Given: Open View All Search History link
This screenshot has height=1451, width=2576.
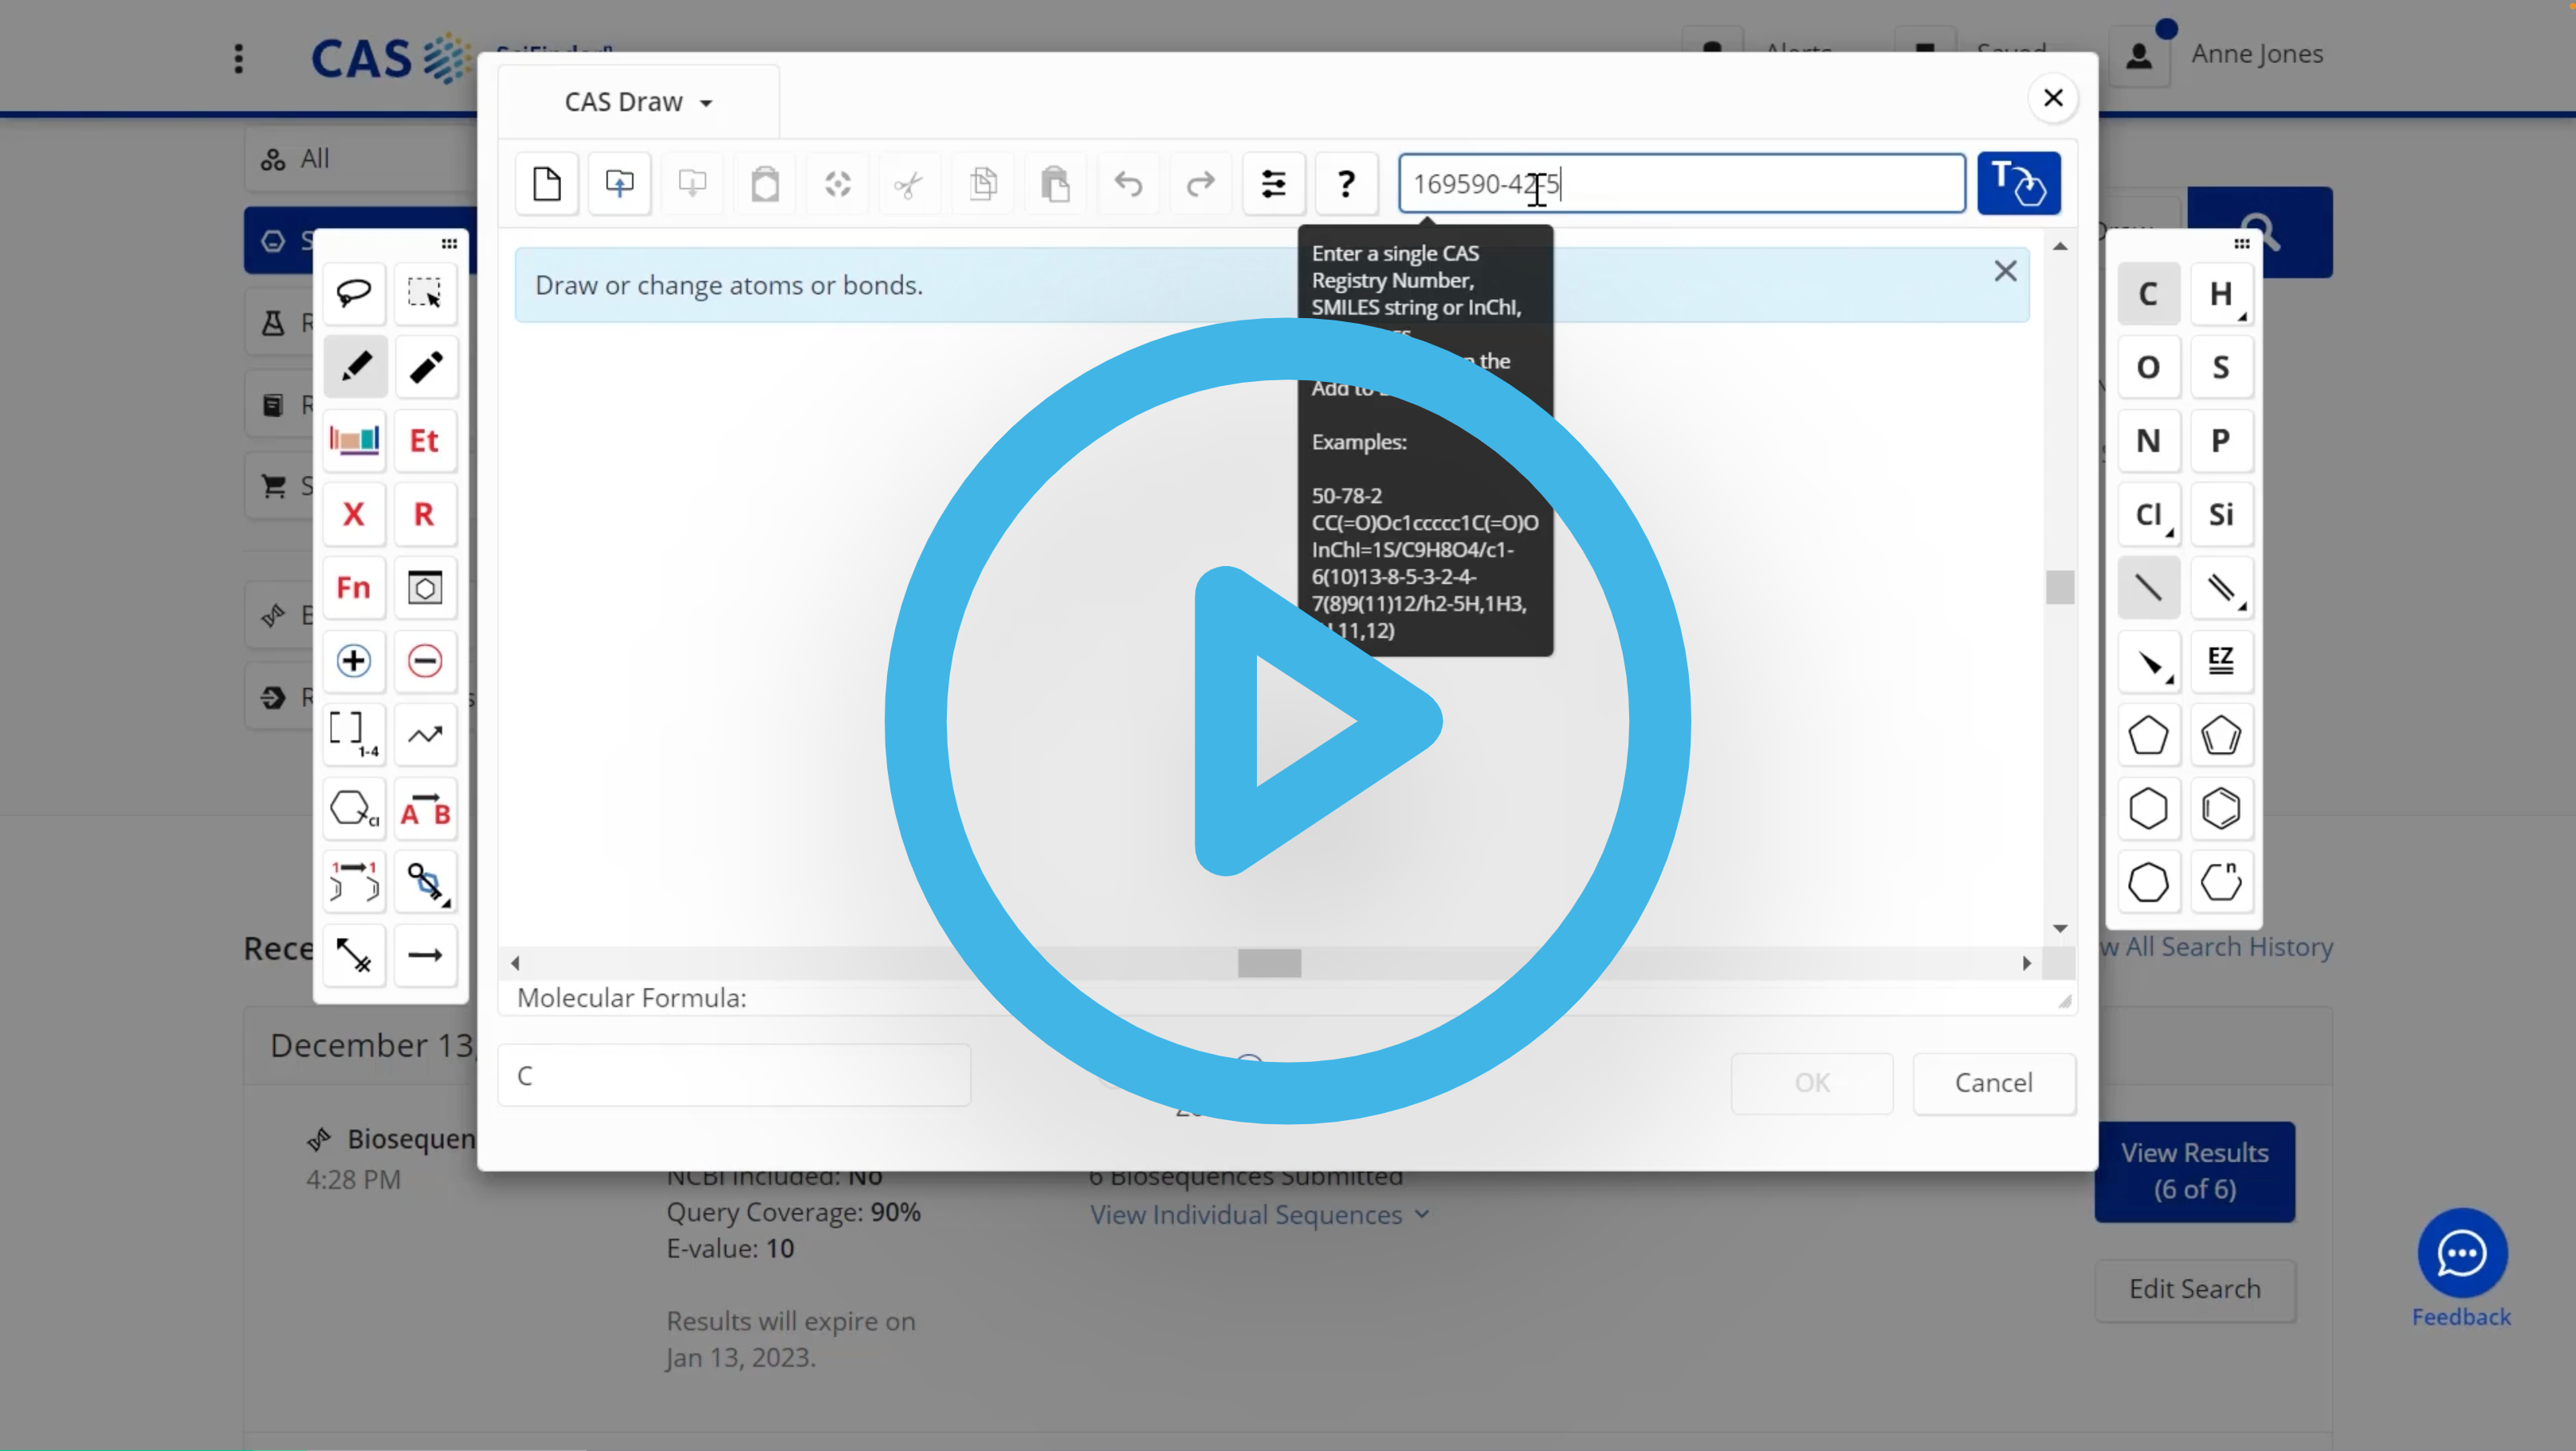Looking at the screenshot, I should [2216, 947].
